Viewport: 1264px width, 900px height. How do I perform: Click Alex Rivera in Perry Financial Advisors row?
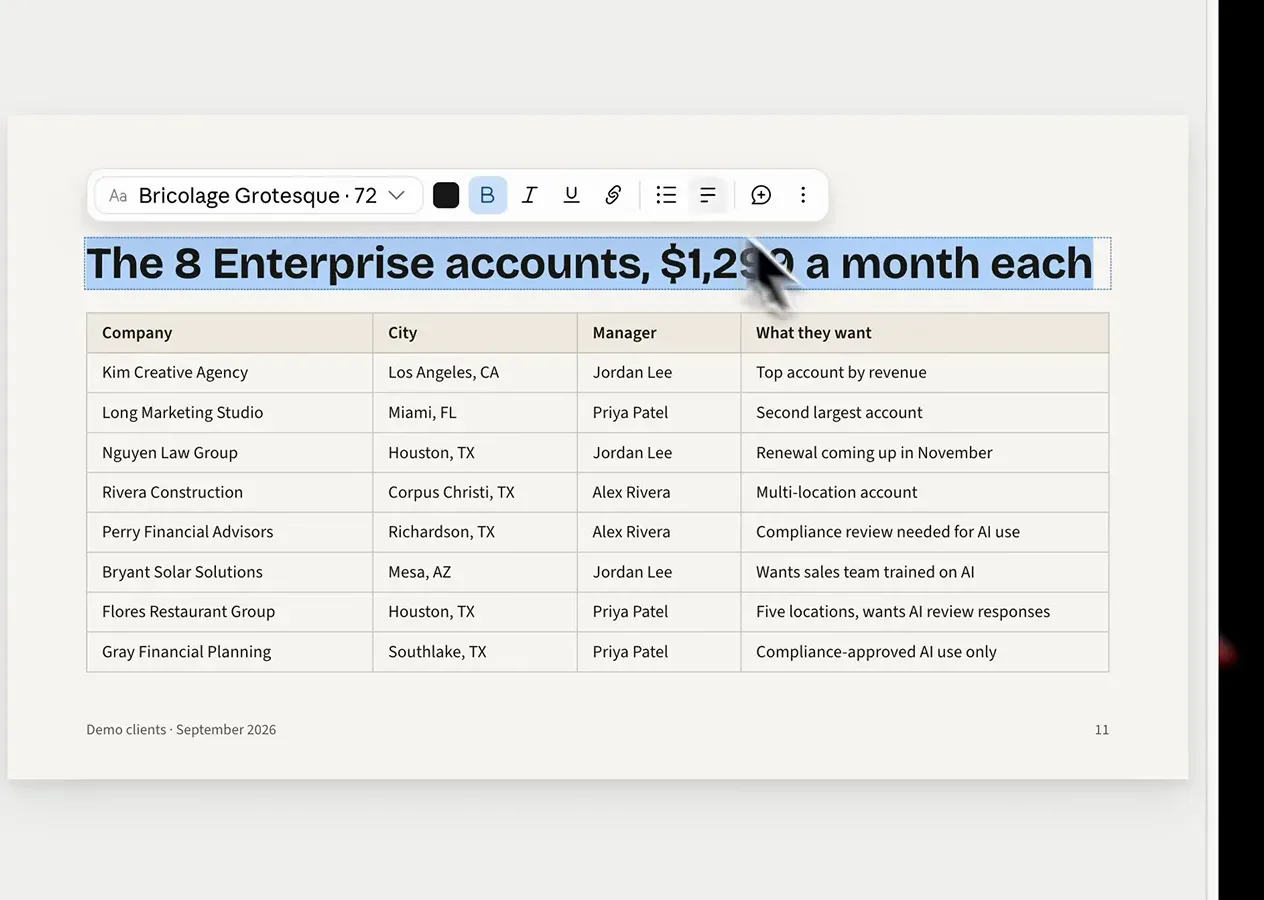[x=659, y=532]
